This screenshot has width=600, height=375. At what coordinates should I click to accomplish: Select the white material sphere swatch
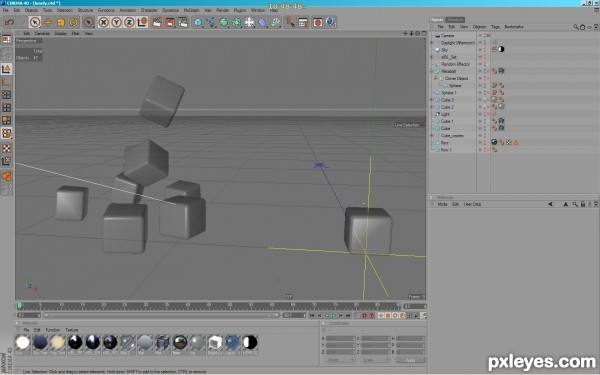23,342
